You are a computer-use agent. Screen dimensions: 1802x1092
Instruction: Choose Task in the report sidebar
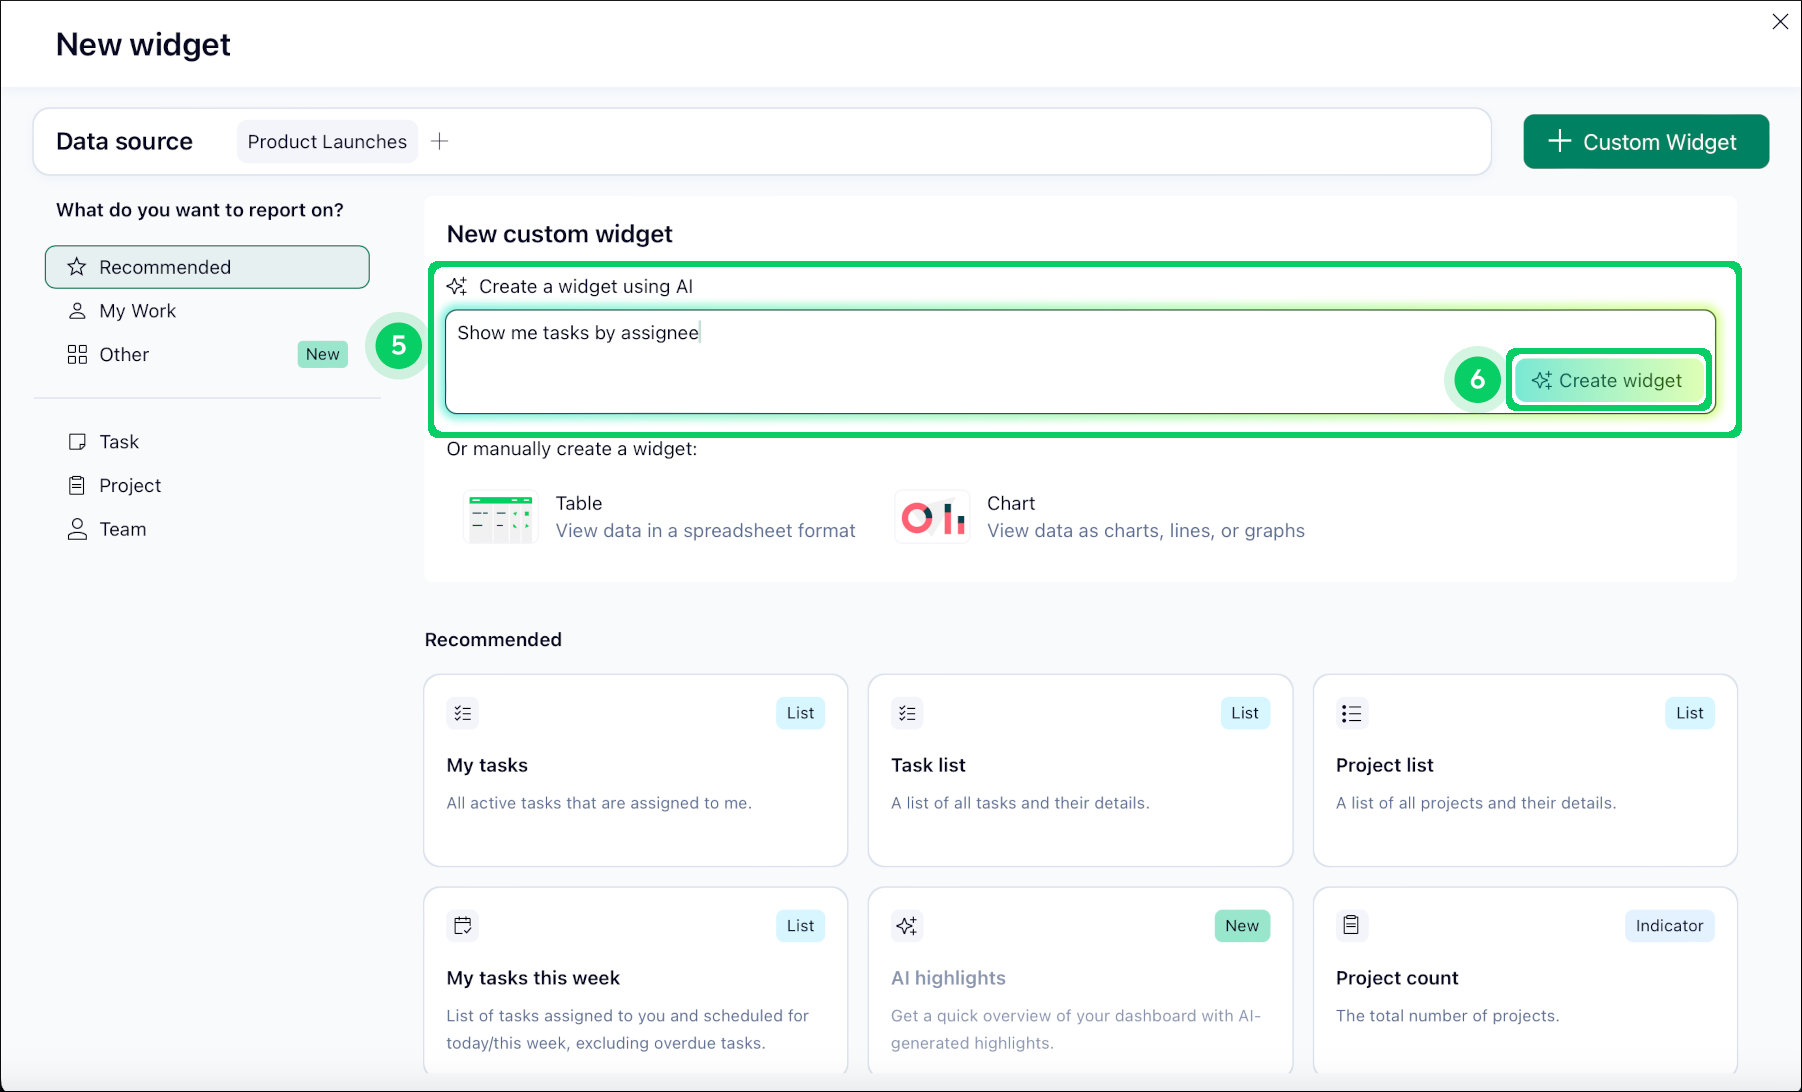tap(119, 442)
